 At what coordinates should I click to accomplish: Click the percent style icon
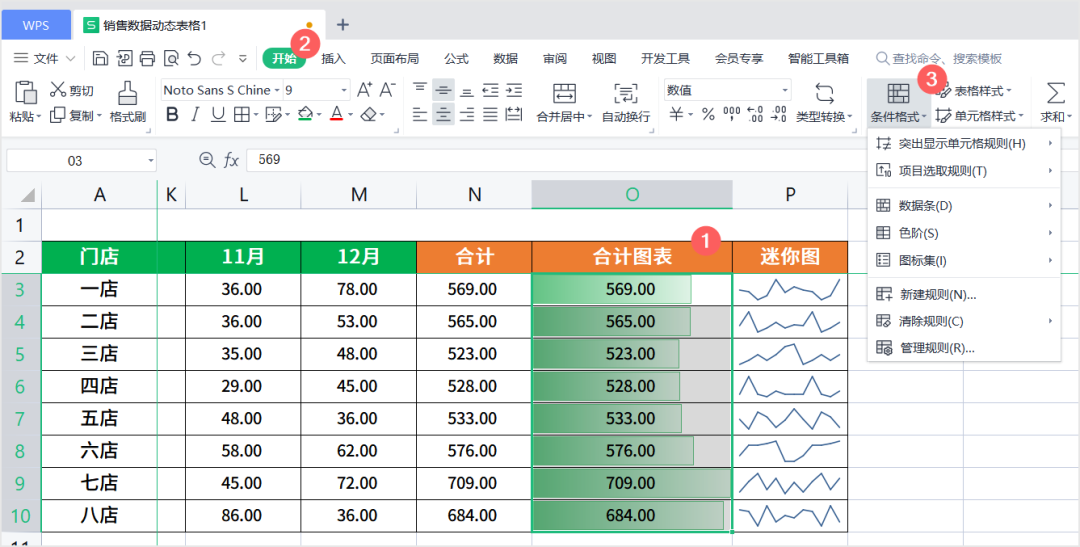click(708, 115)
